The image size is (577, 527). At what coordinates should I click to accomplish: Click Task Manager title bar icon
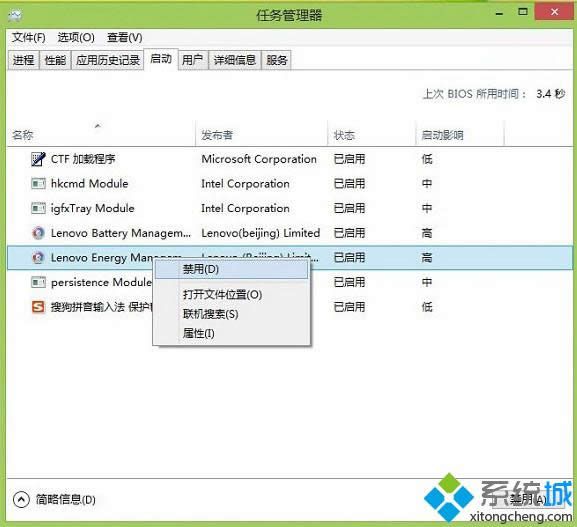pyautogui.click(x=15, y=15)
